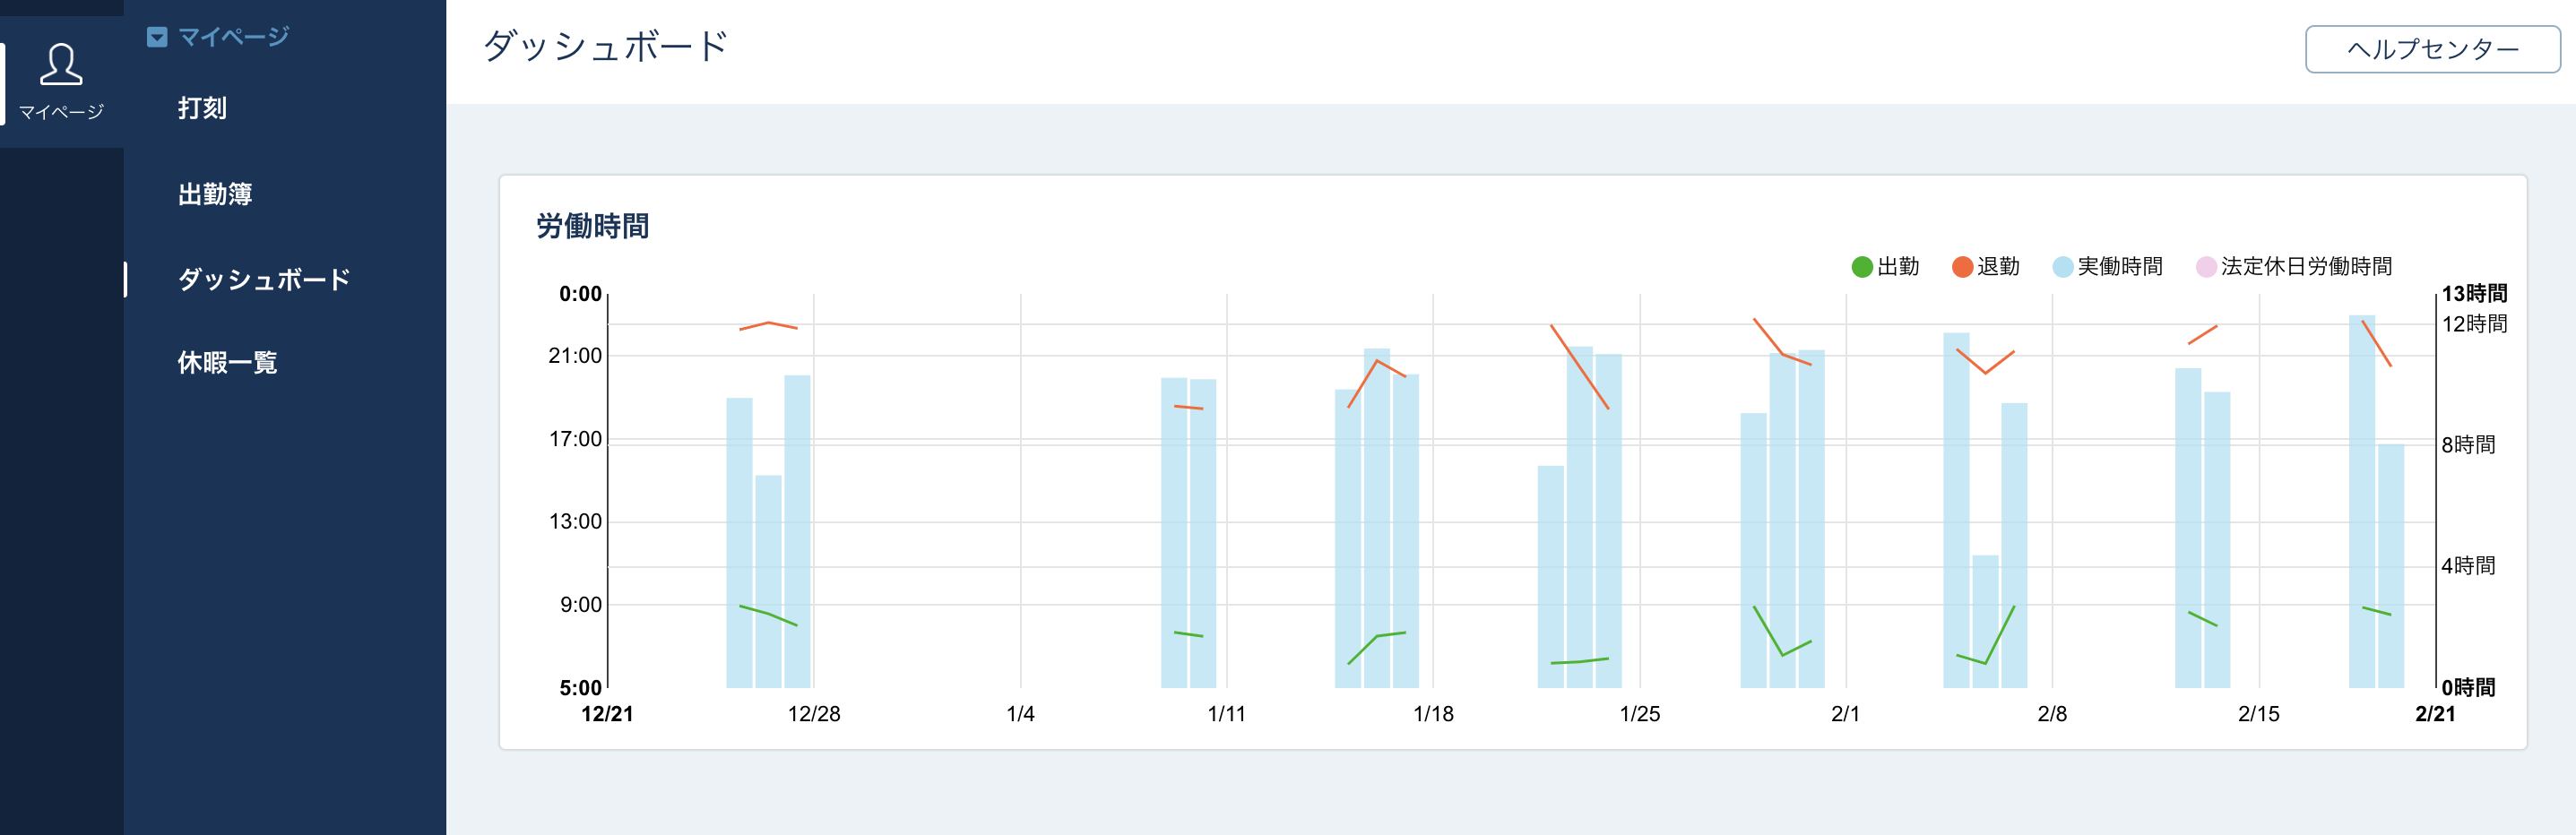Select ダッシュボード in the sidebar
The height and width of the screenshot is (835, 2576).
pyautogui.click(x=264, y=279)
